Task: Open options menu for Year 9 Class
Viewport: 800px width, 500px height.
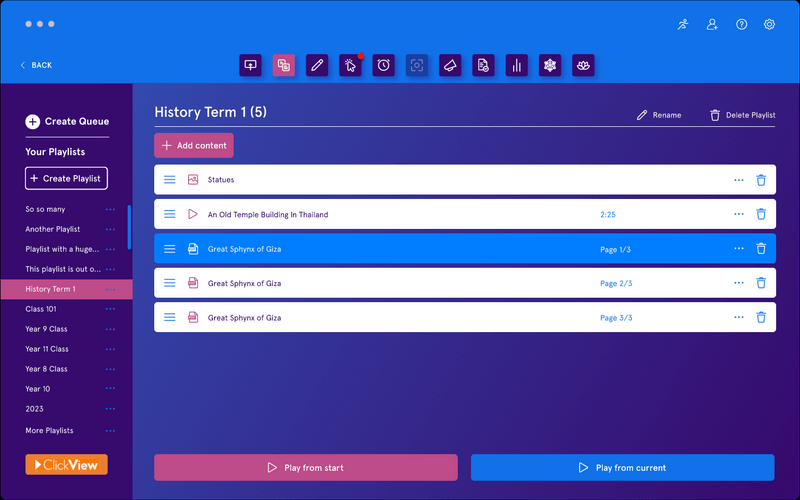Action: point(110,329)
